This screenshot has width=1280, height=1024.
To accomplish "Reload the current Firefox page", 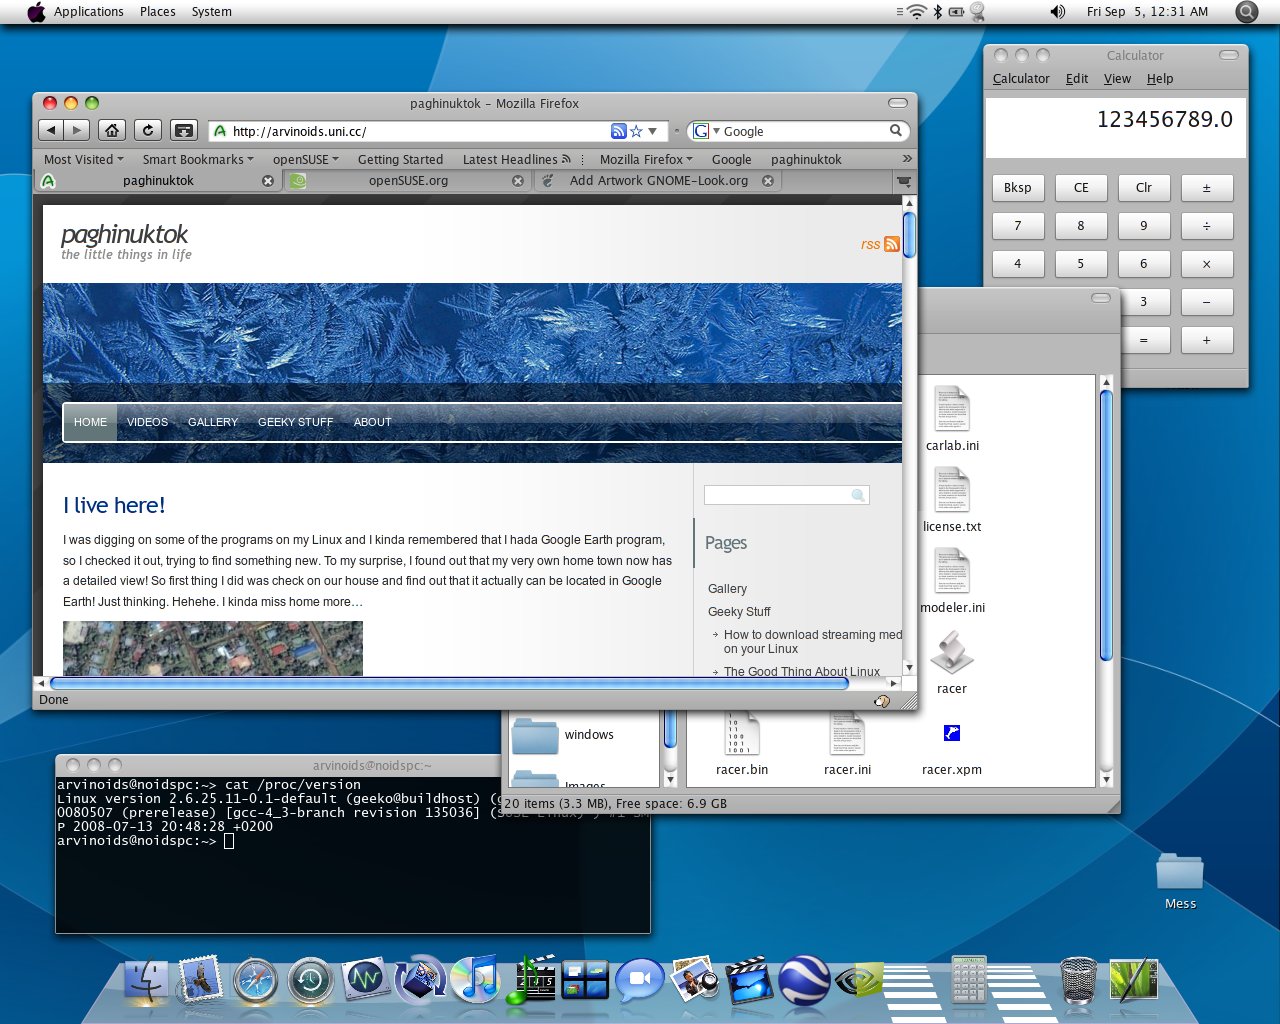I will pyautogui.click(x=148, y=130).
